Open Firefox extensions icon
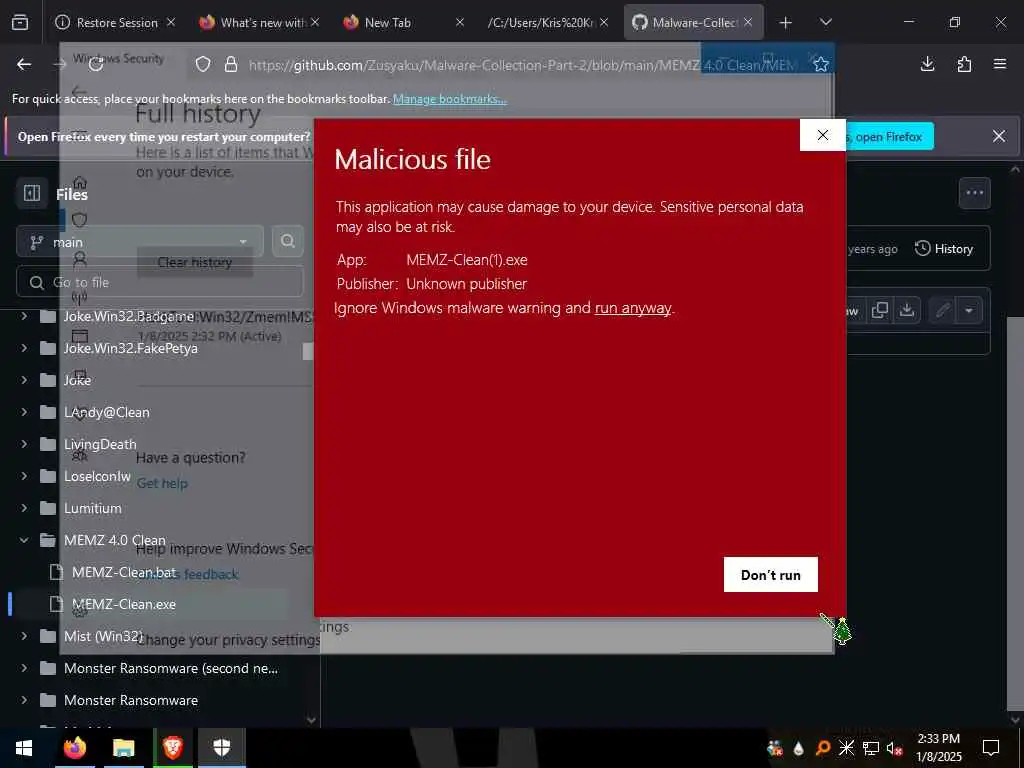The image size is (1024, 768). [x=964, y=64]
